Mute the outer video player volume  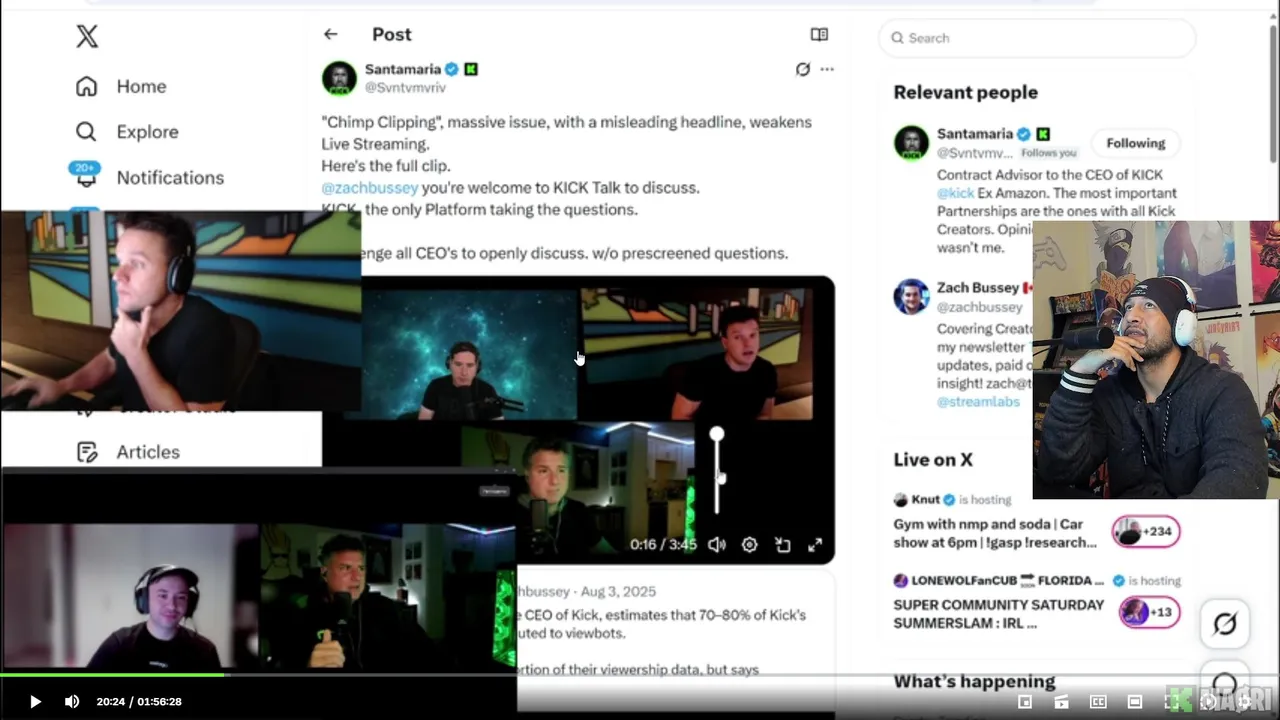72,702
